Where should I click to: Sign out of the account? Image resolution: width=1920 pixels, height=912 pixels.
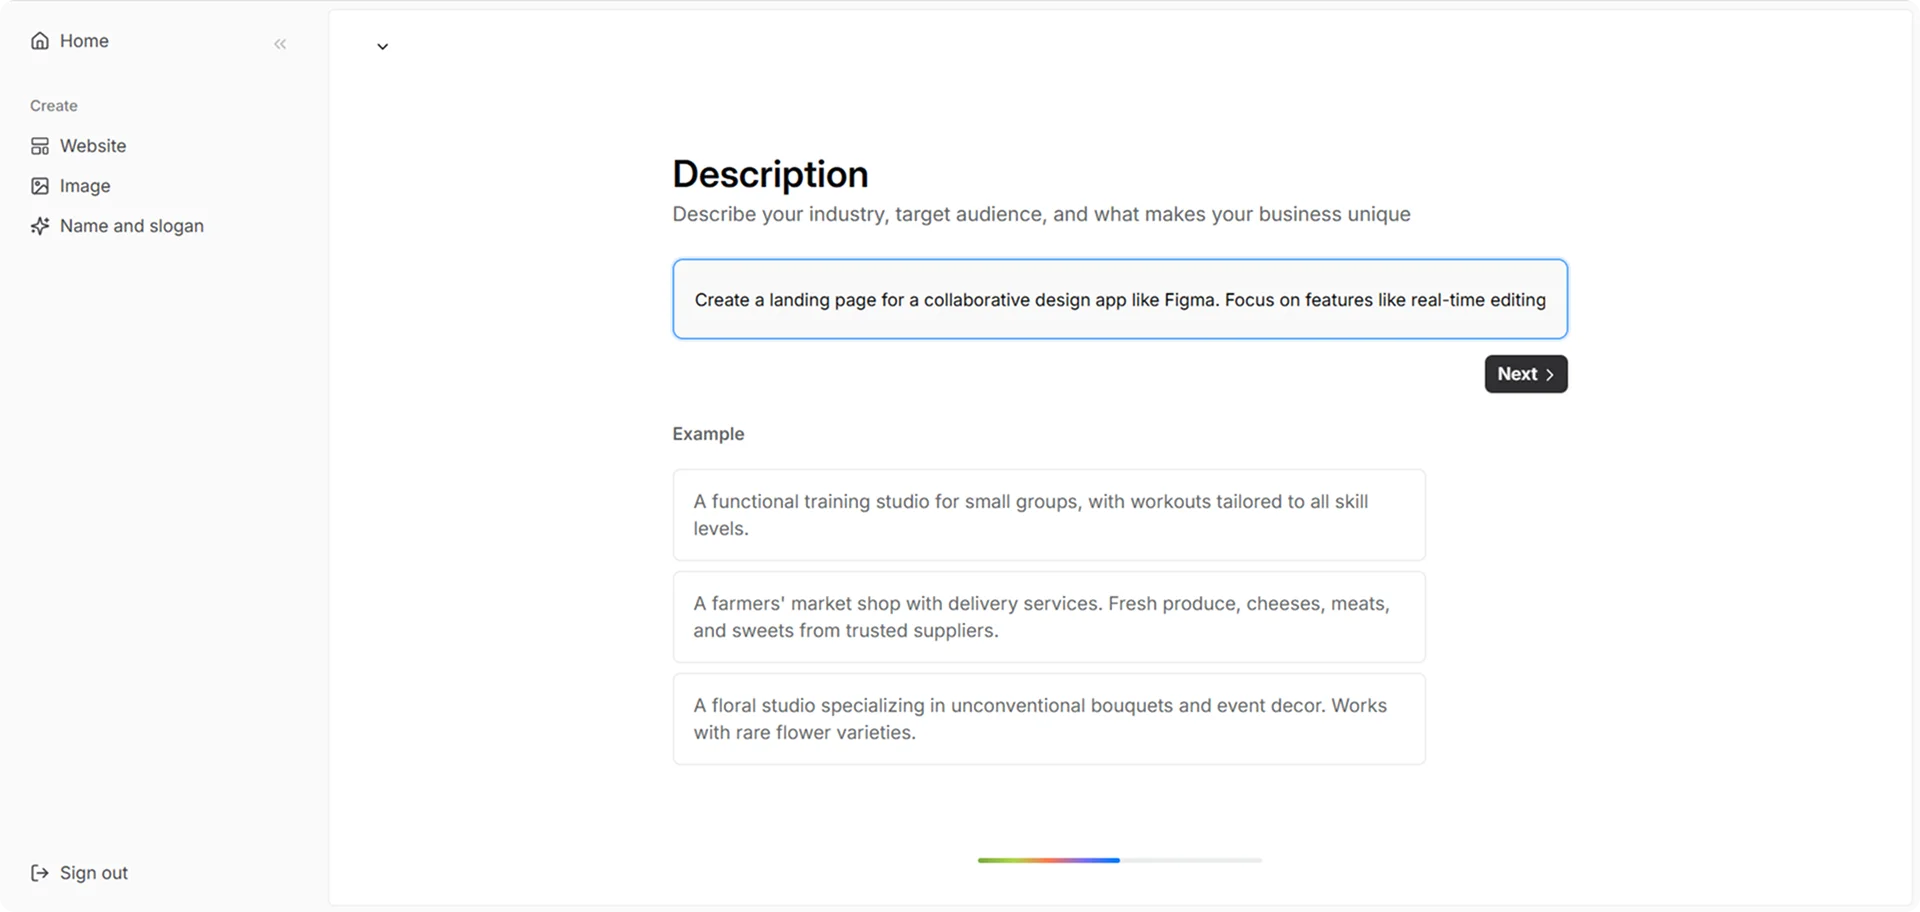(80, 873)
